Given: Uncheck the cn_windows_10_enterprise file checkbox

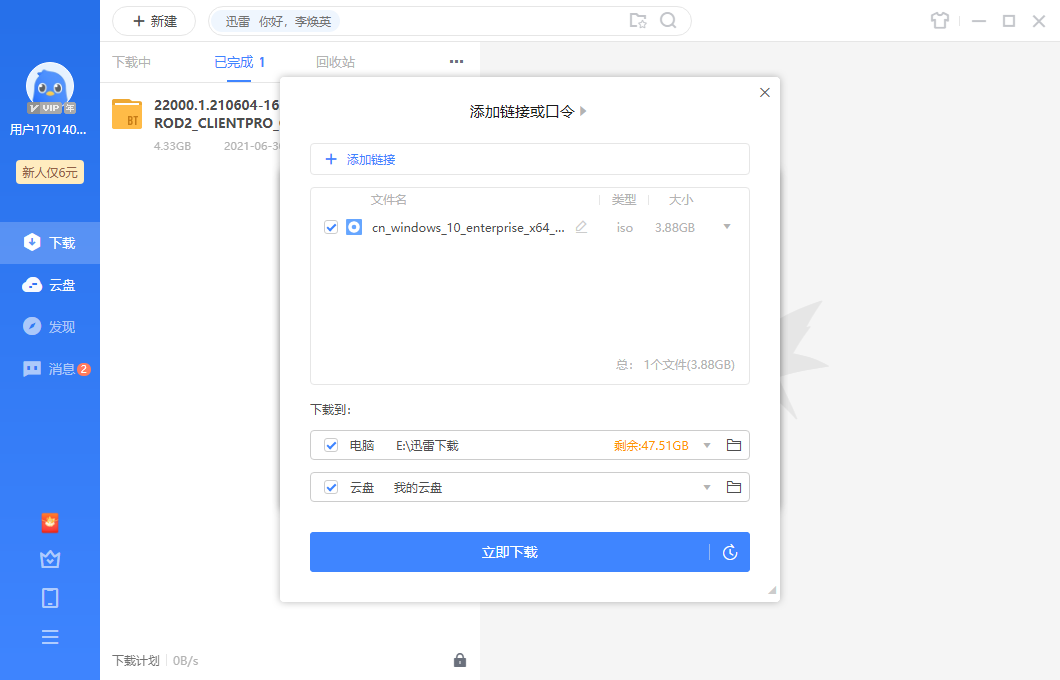Looking at the screenshot, I should point(331,227).
